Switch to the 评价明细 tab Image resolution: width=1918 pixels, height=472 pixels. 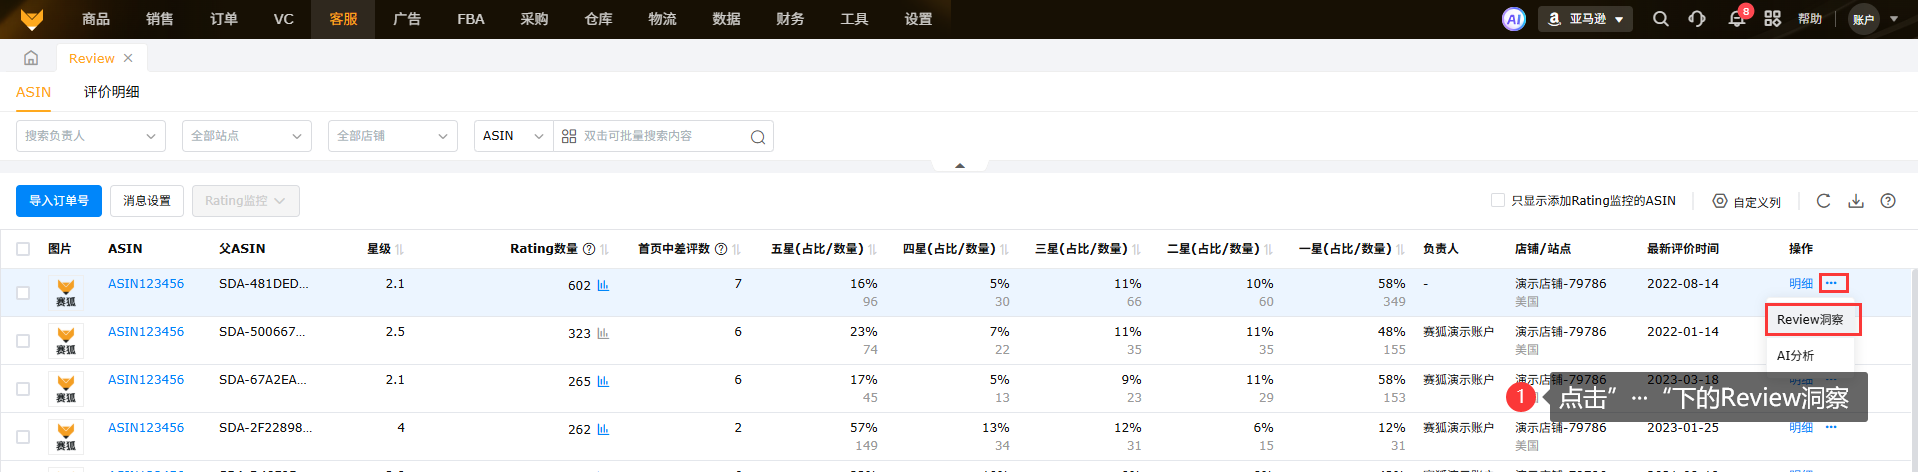coord(112,92)
